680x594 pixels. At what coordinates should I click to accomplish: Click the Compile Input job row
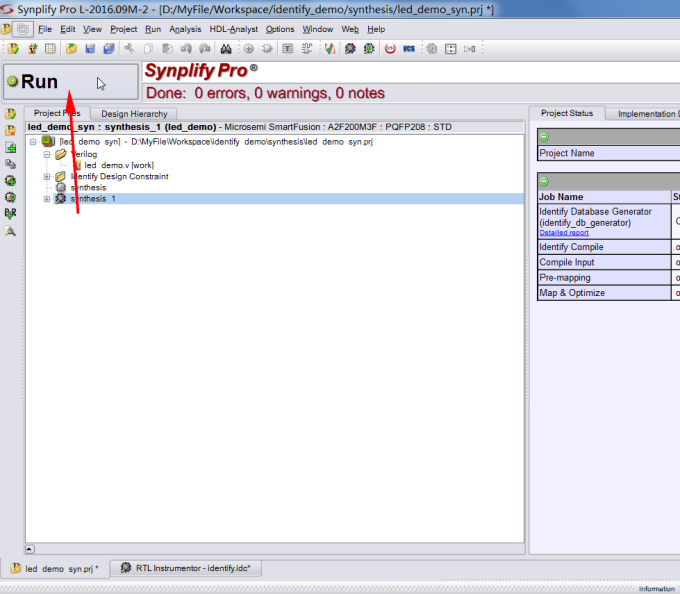pos(604,262)
